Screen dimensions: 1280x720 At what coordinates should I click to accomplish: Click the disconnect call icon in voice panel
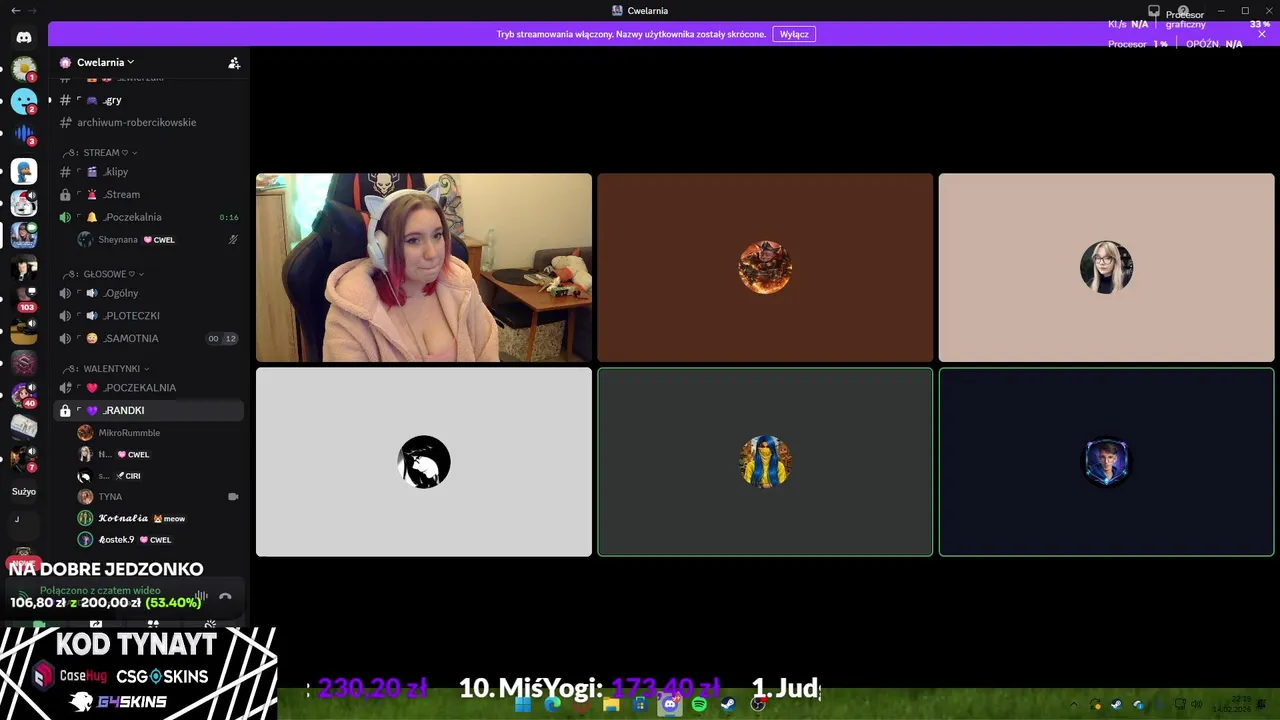click(x=225, y=597)
